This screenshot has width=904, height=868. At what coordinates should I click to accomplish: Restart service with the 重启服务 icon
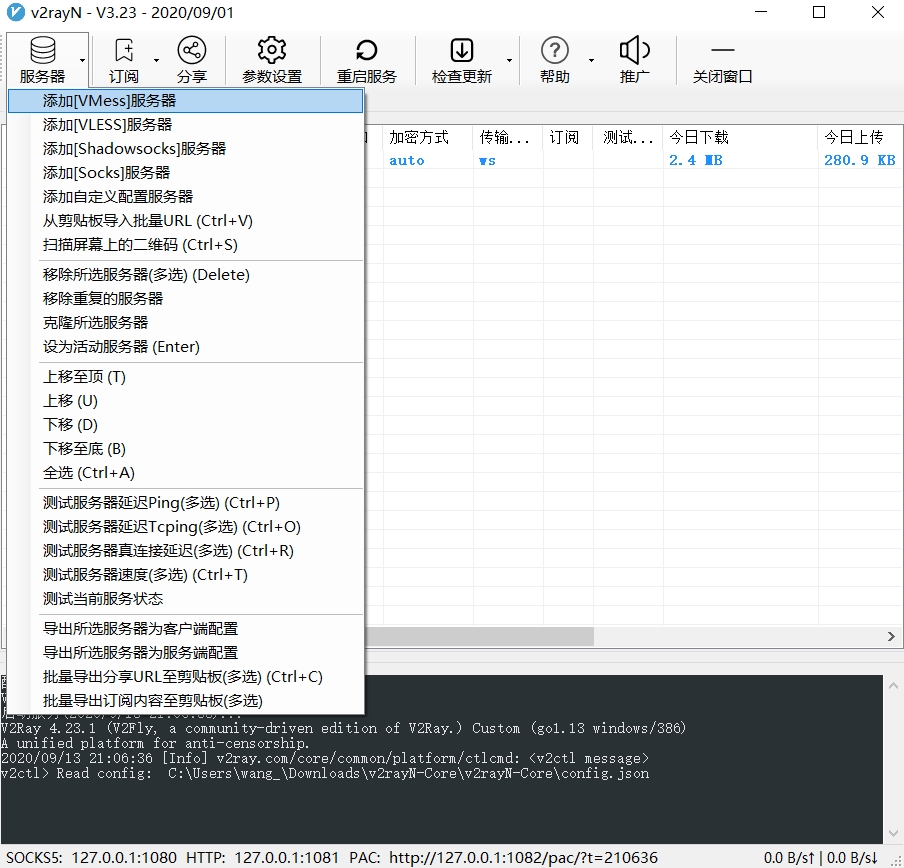coord(366,60)
